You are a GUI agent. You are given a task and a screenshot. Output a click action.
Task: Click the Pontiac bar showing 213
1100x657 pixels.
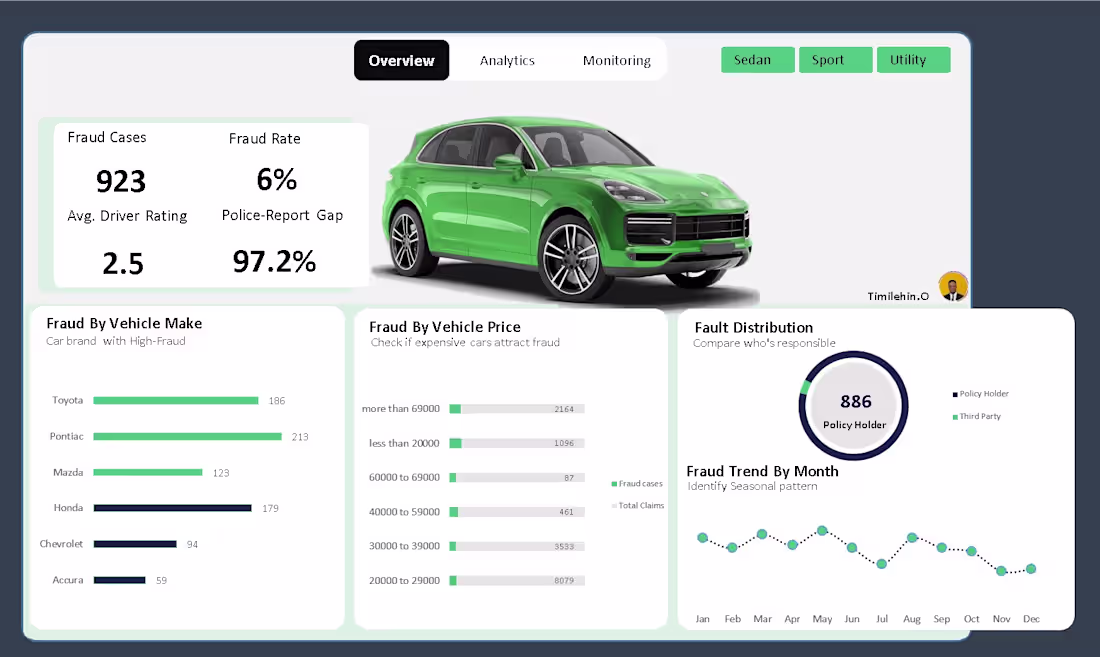tap(187, 436)
